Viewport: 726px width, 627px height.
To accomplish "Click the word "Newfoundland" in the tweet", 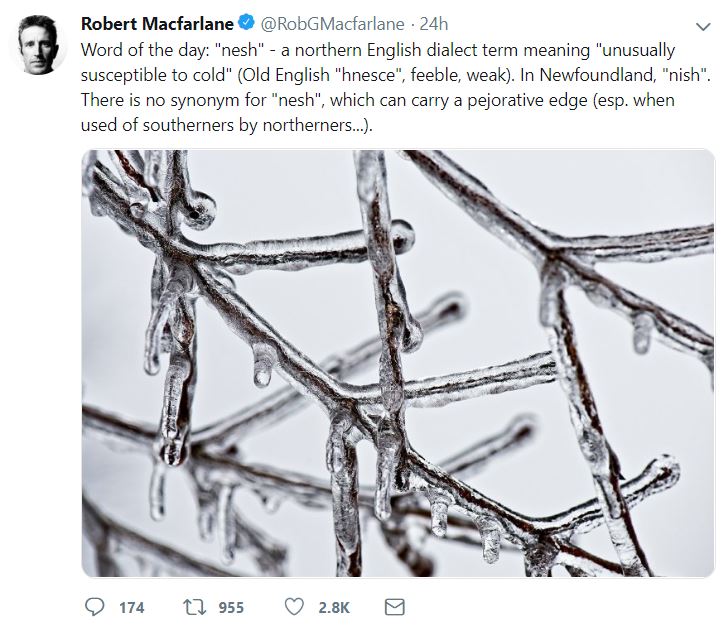I will click(x=595, y=75).
